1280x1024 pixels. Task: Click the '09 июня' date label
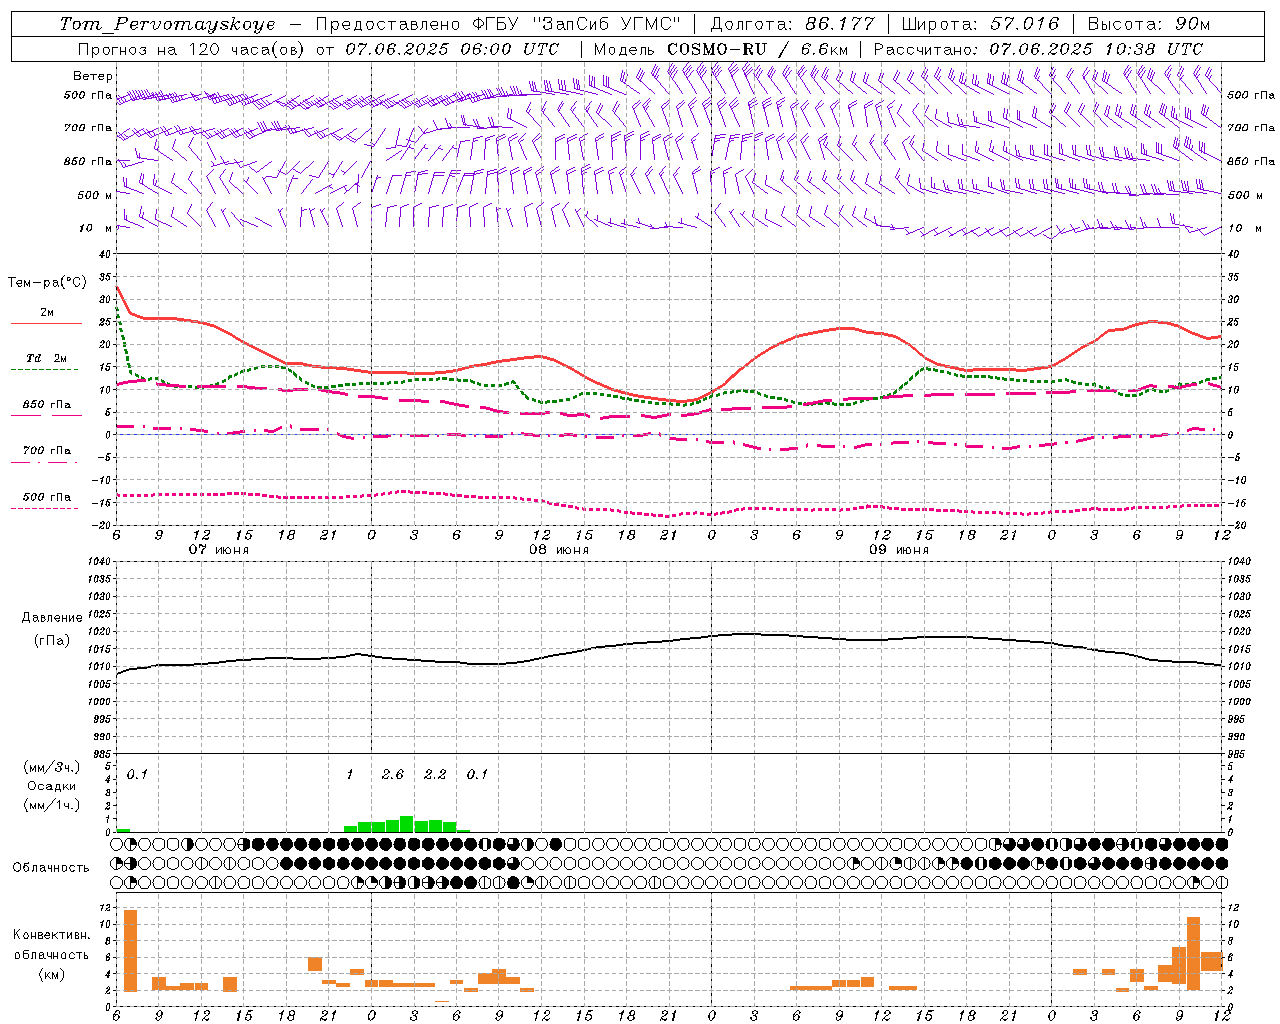(899, 550)
